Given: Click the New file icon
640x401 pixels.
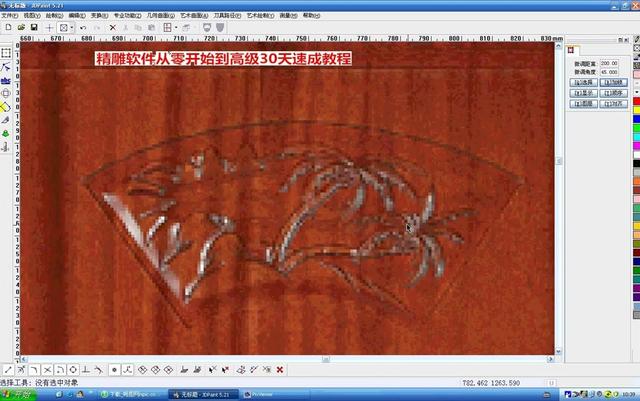Looking at the screenshot, I should [7, 27].
